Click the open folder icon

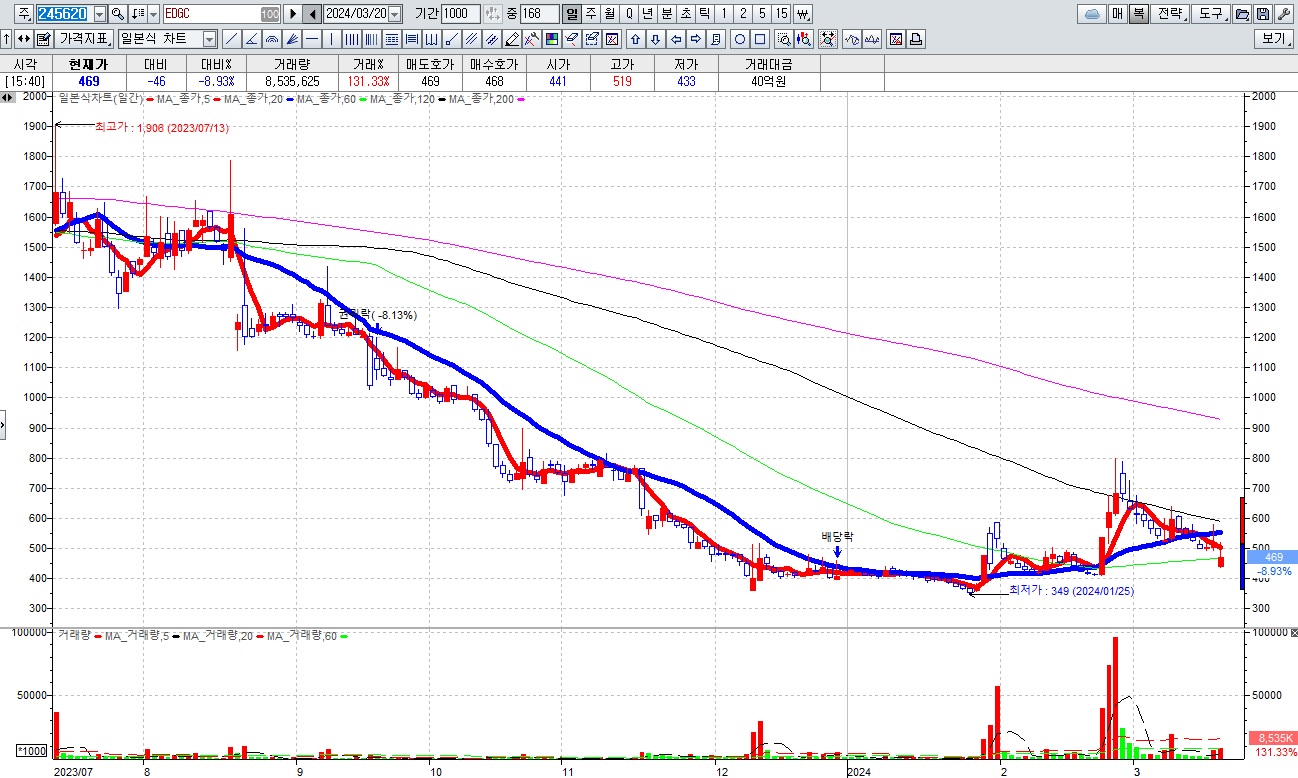(1242, 14)
